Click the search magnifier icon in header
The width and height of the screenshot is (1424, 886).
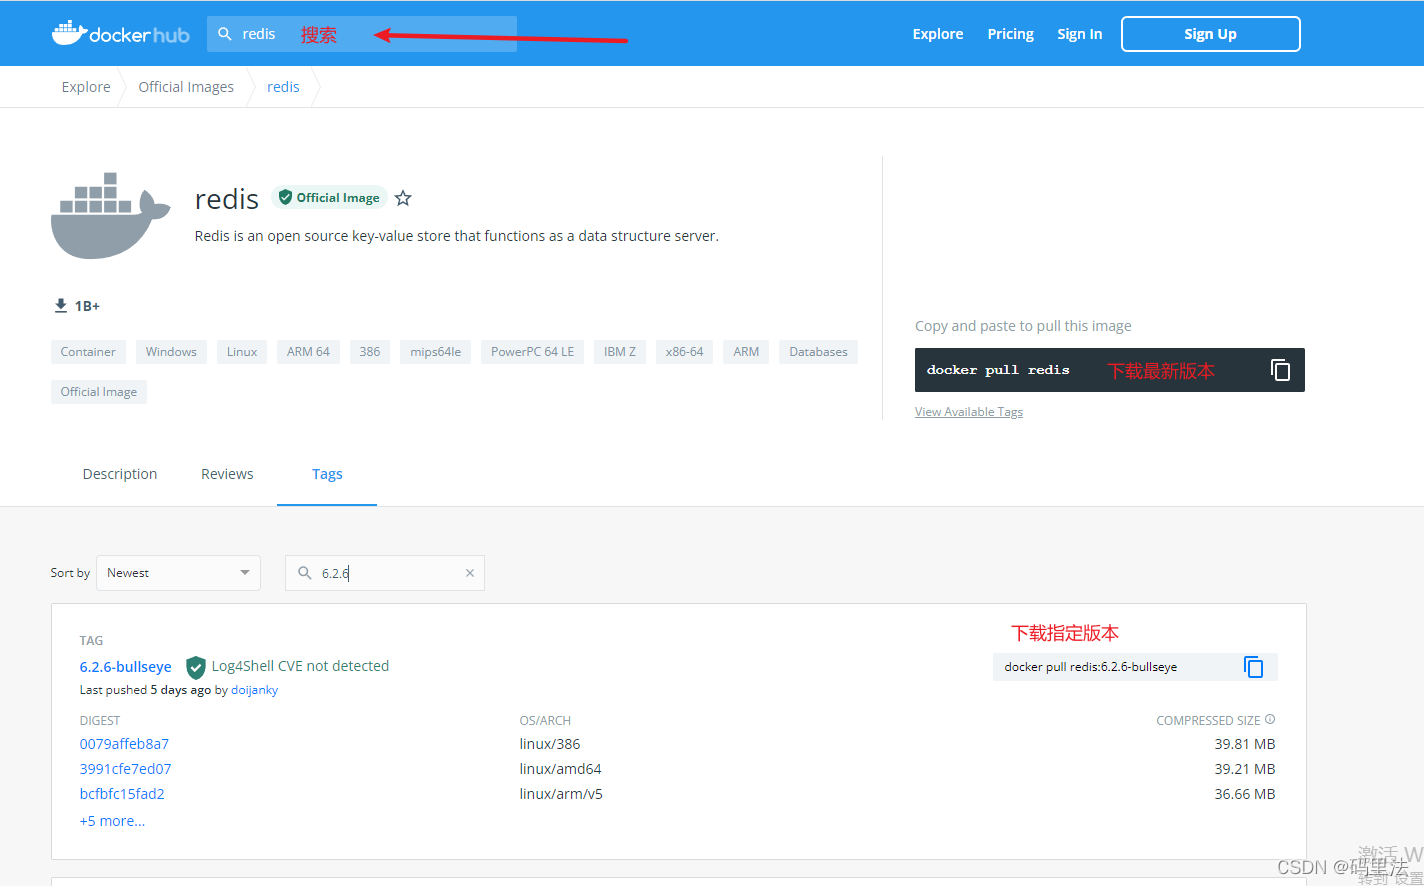pyautogui.click(x=225, y=34)
